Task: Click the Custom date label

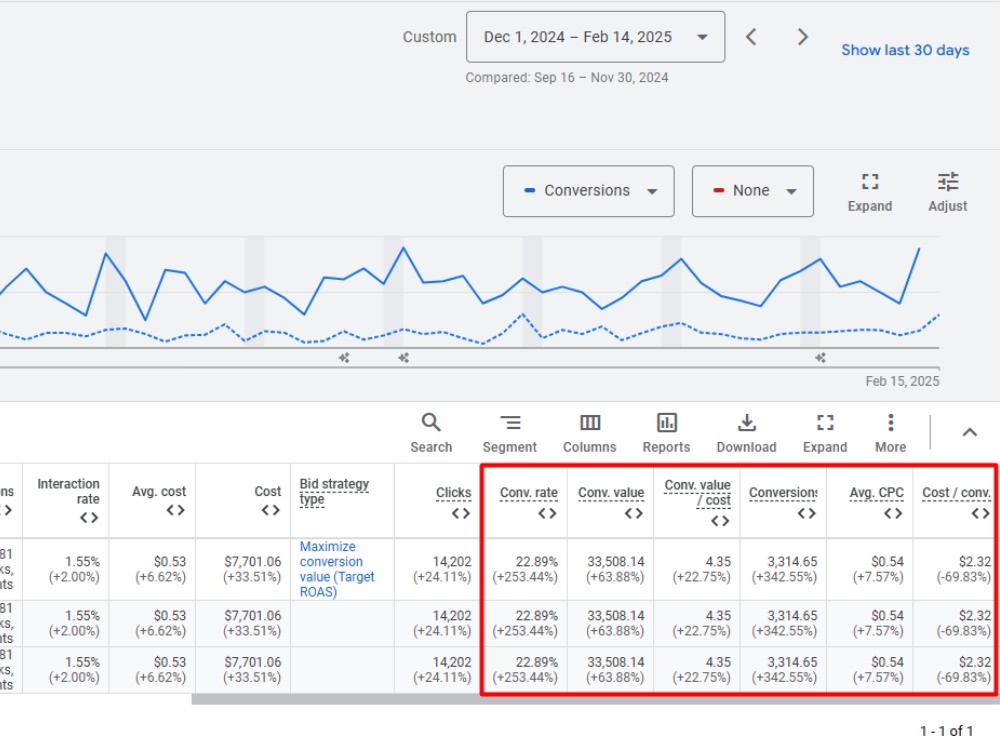Action: [429, 37]
